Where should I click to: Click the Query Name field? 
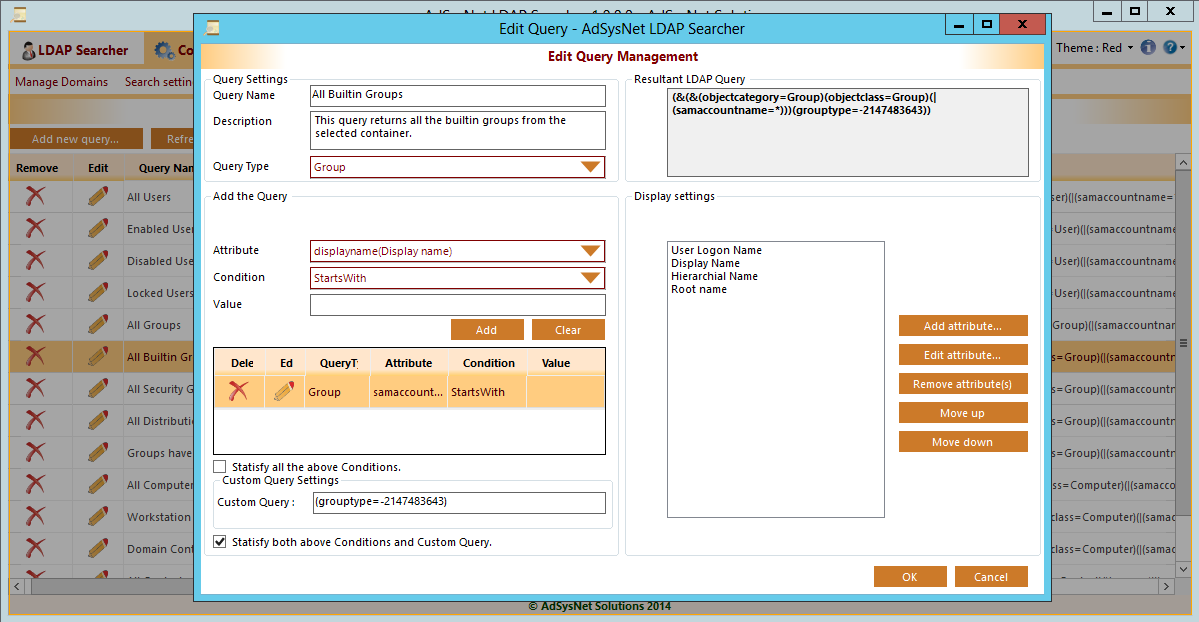click(457, 96)
